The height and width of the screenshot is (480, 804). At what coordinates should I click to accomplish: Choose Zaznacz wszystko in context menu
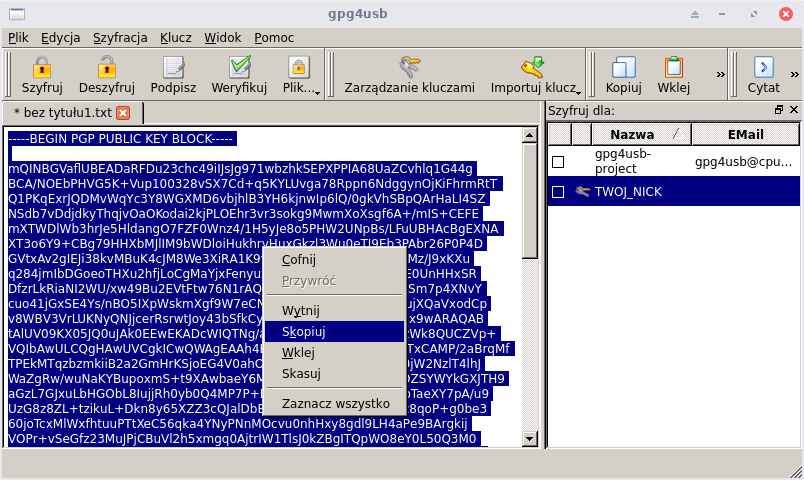(x=334, y=404)
